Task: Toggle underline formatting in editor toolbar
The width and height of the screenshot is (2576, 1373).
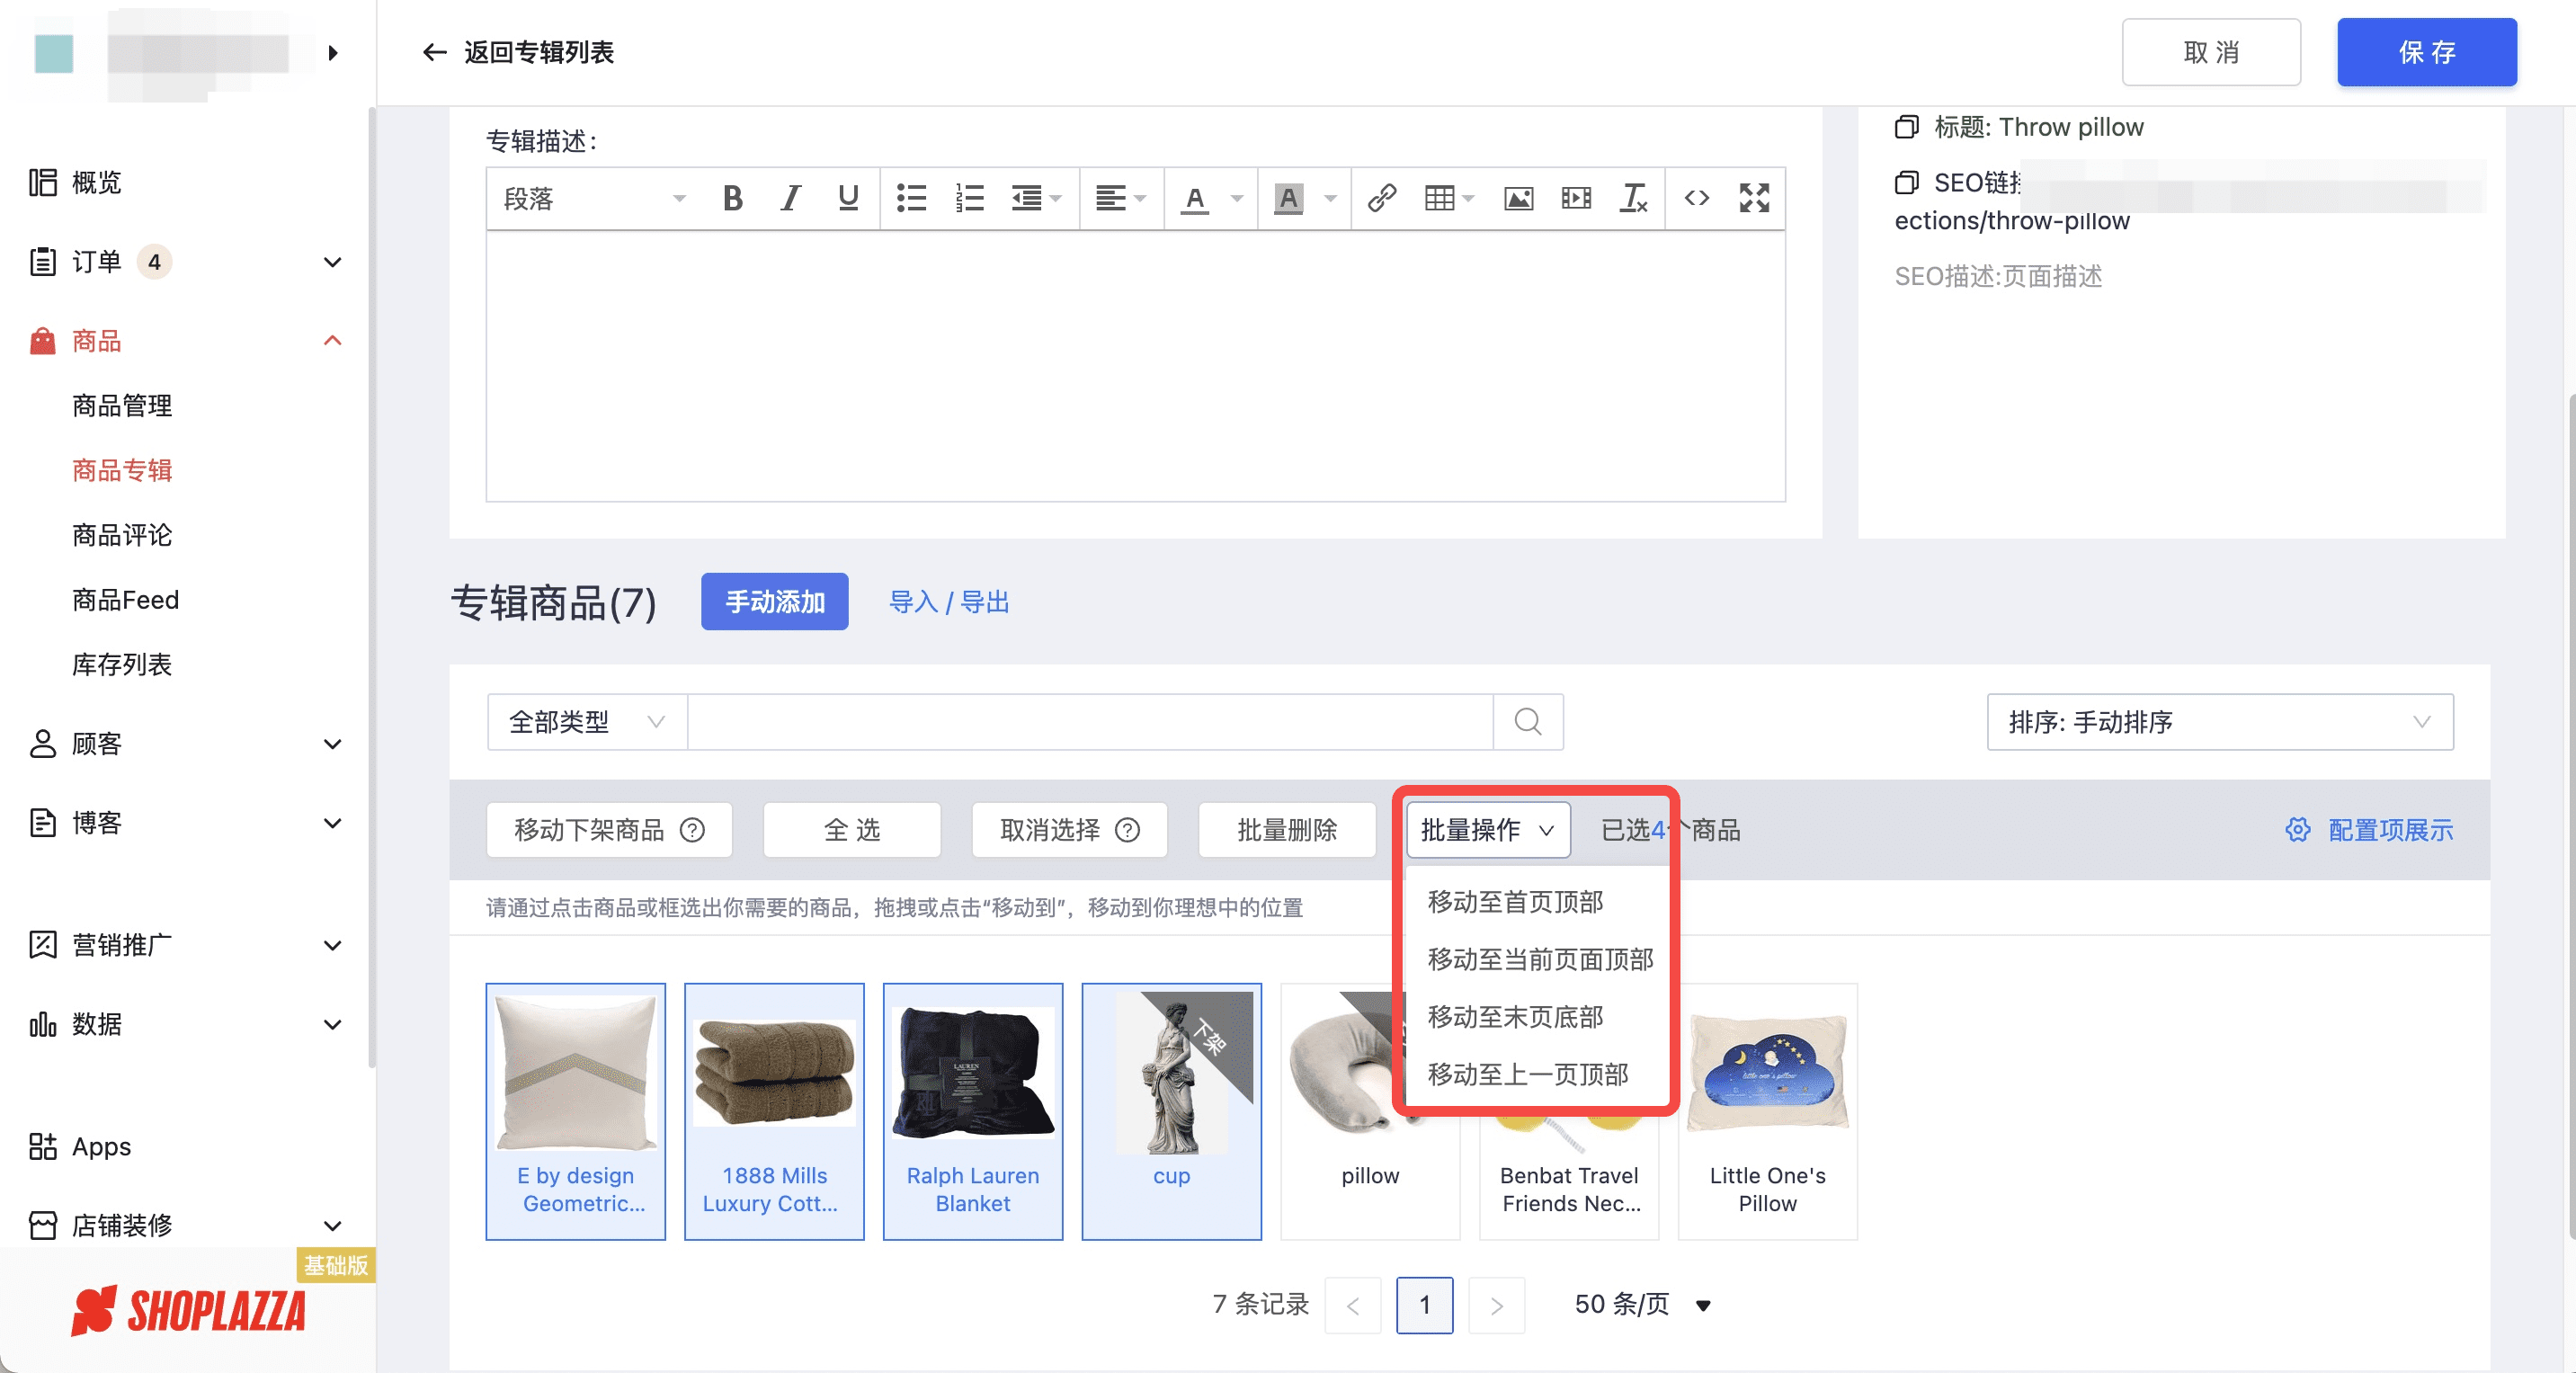Action: point(848,198)
